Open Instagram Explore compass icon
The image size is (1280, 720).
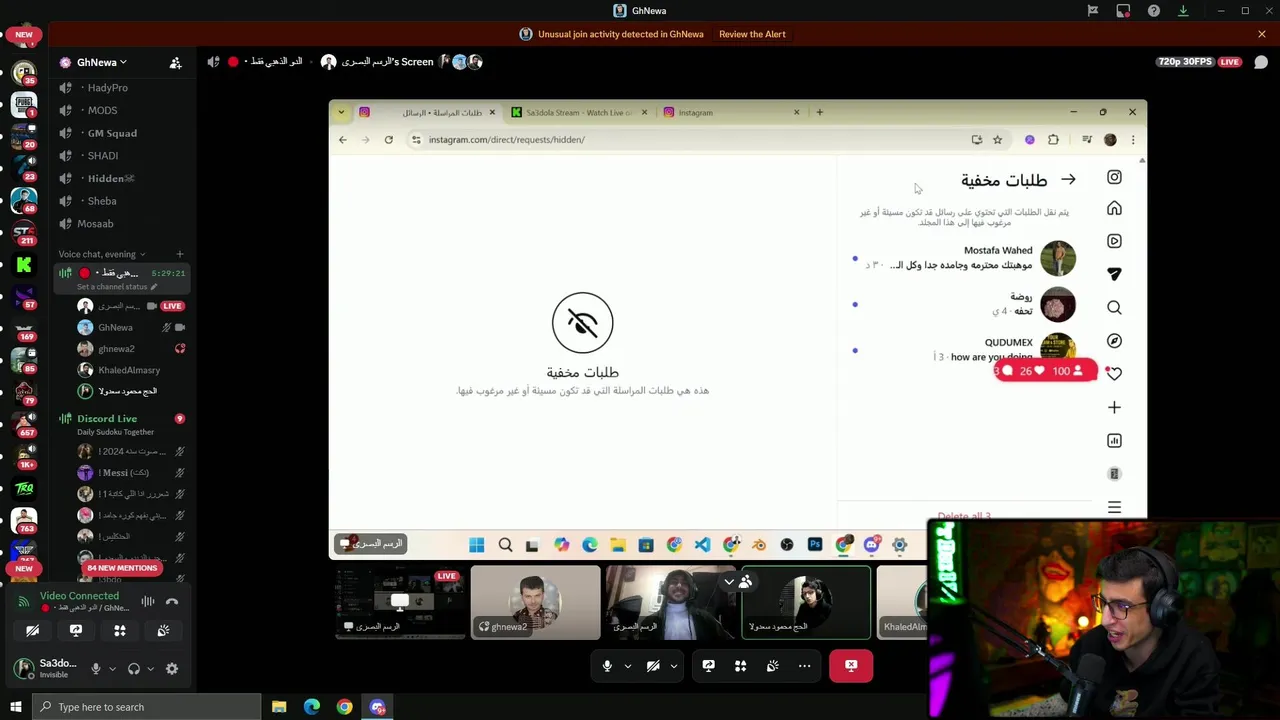pyautogui.click(x=1114, y=341)
